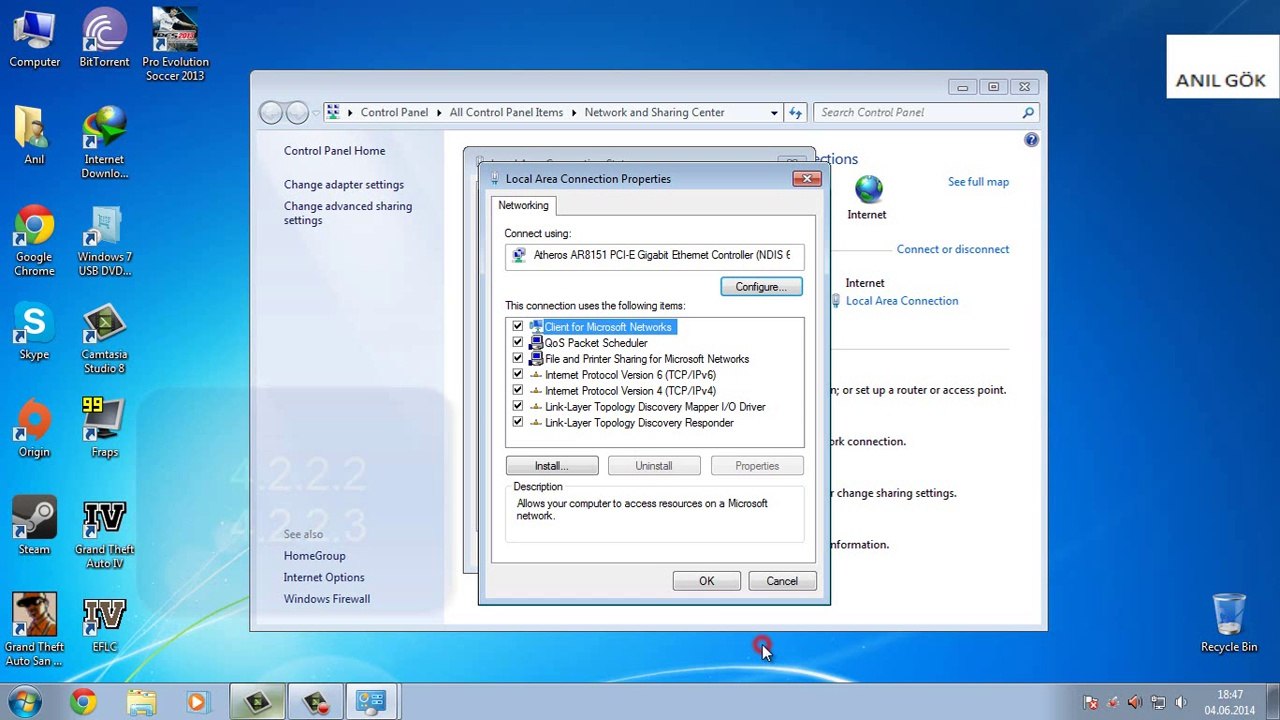Select the Steam desktop shortcut
The height and width of the screenshot is (720, 1280).
tap(34, 526)
